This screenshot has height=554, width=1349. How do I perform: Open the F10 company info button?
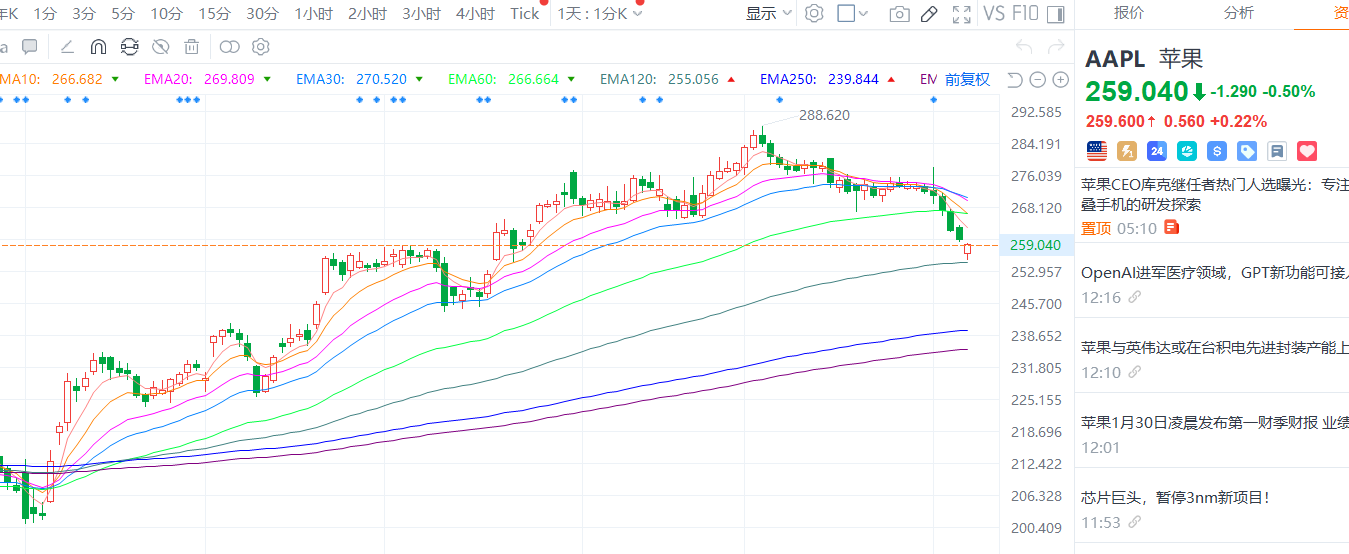click(1025, 14)
